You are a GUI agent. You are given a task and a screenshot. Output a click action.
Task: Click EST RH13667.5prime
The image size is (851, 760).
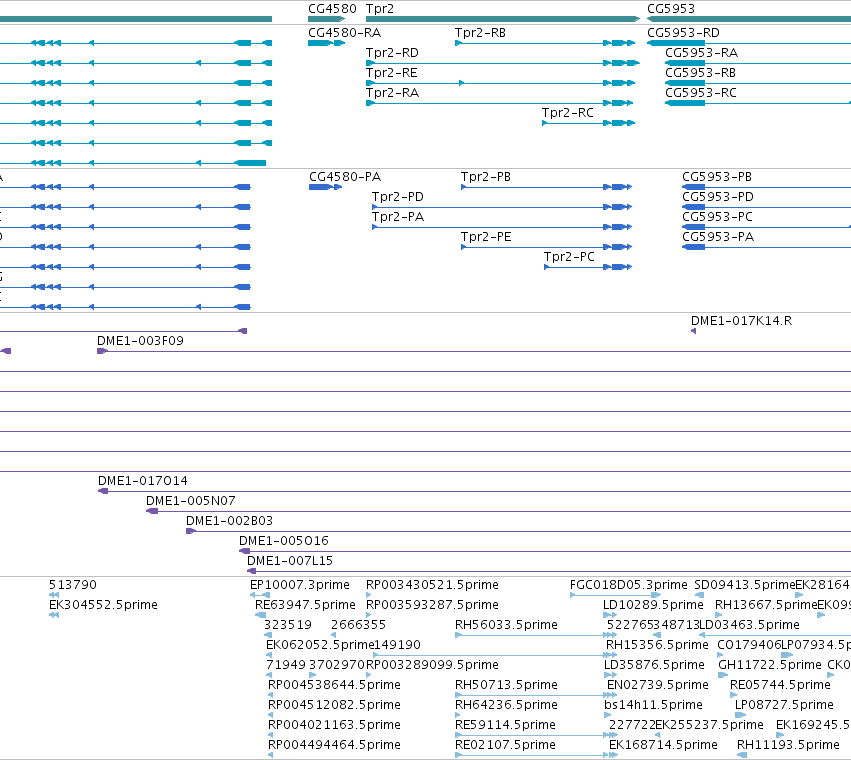pyautogui.click(x=766, y=605)
